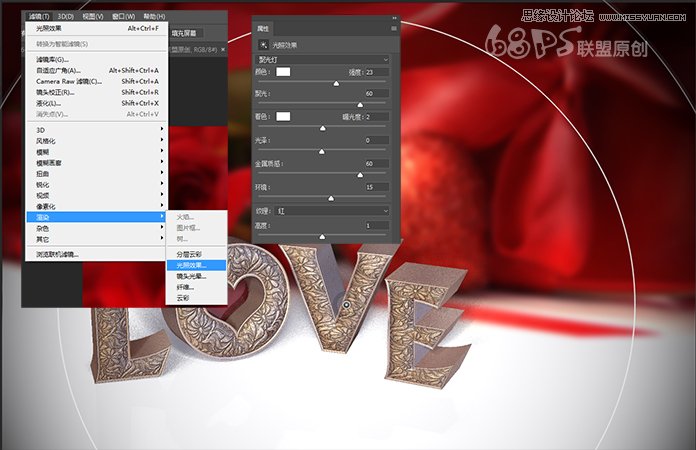Image resolution: width=696 pixels, height=450 pixels.
Task: Choose 云彩 clouds filter
Action: tap(196, 298)
